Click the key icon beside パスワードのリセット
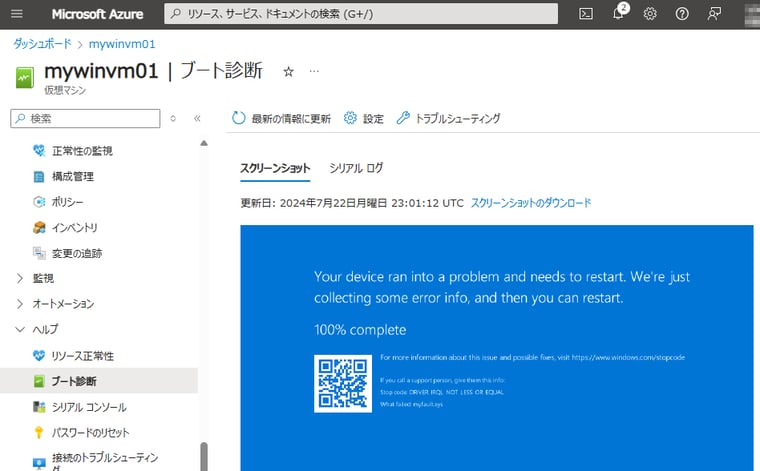The width and height of the screenshot is (760, 471). point(39,432)
